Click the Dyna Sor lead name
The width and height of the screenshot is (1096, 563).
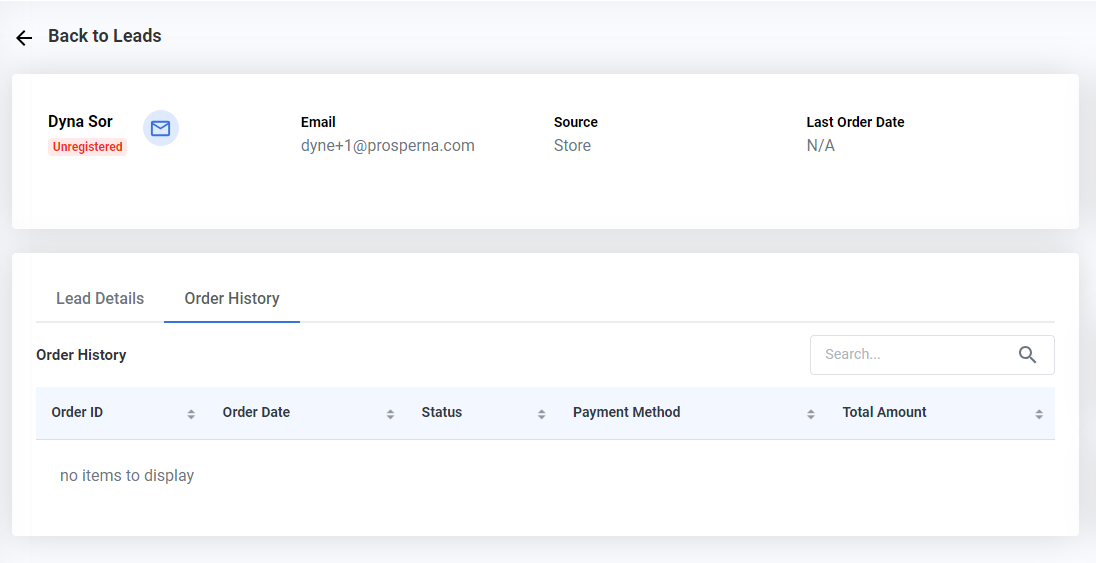click(80, 122)
